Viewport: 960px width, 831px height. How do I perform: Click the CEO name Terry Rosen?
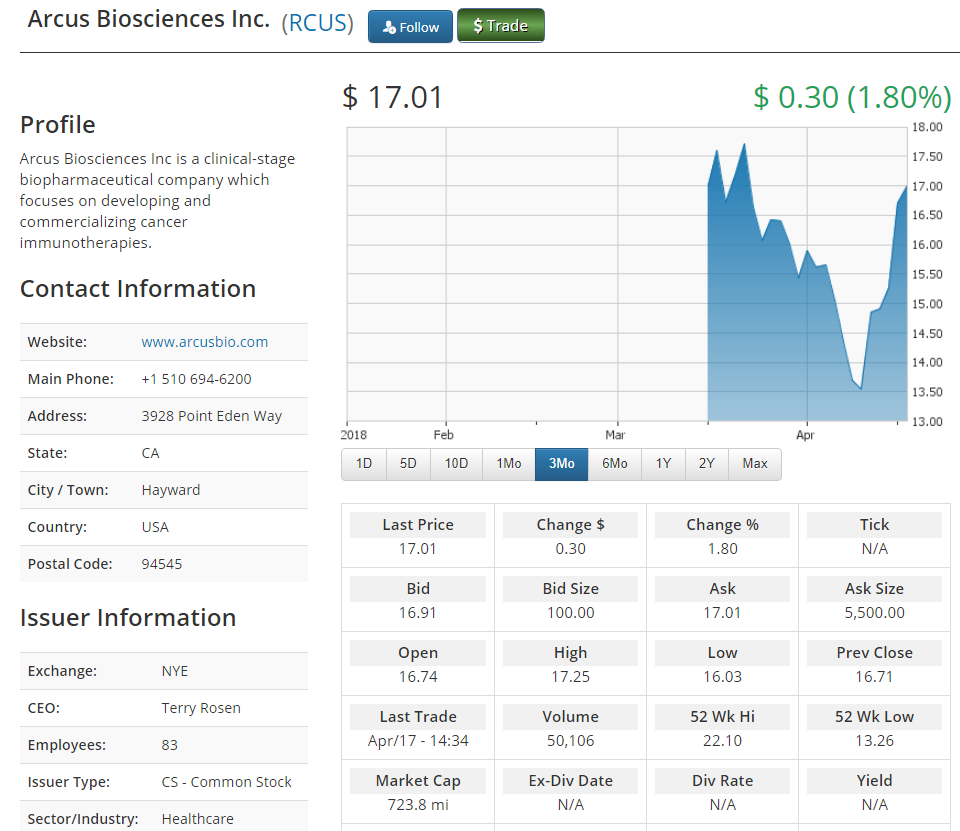click(201, 708)
